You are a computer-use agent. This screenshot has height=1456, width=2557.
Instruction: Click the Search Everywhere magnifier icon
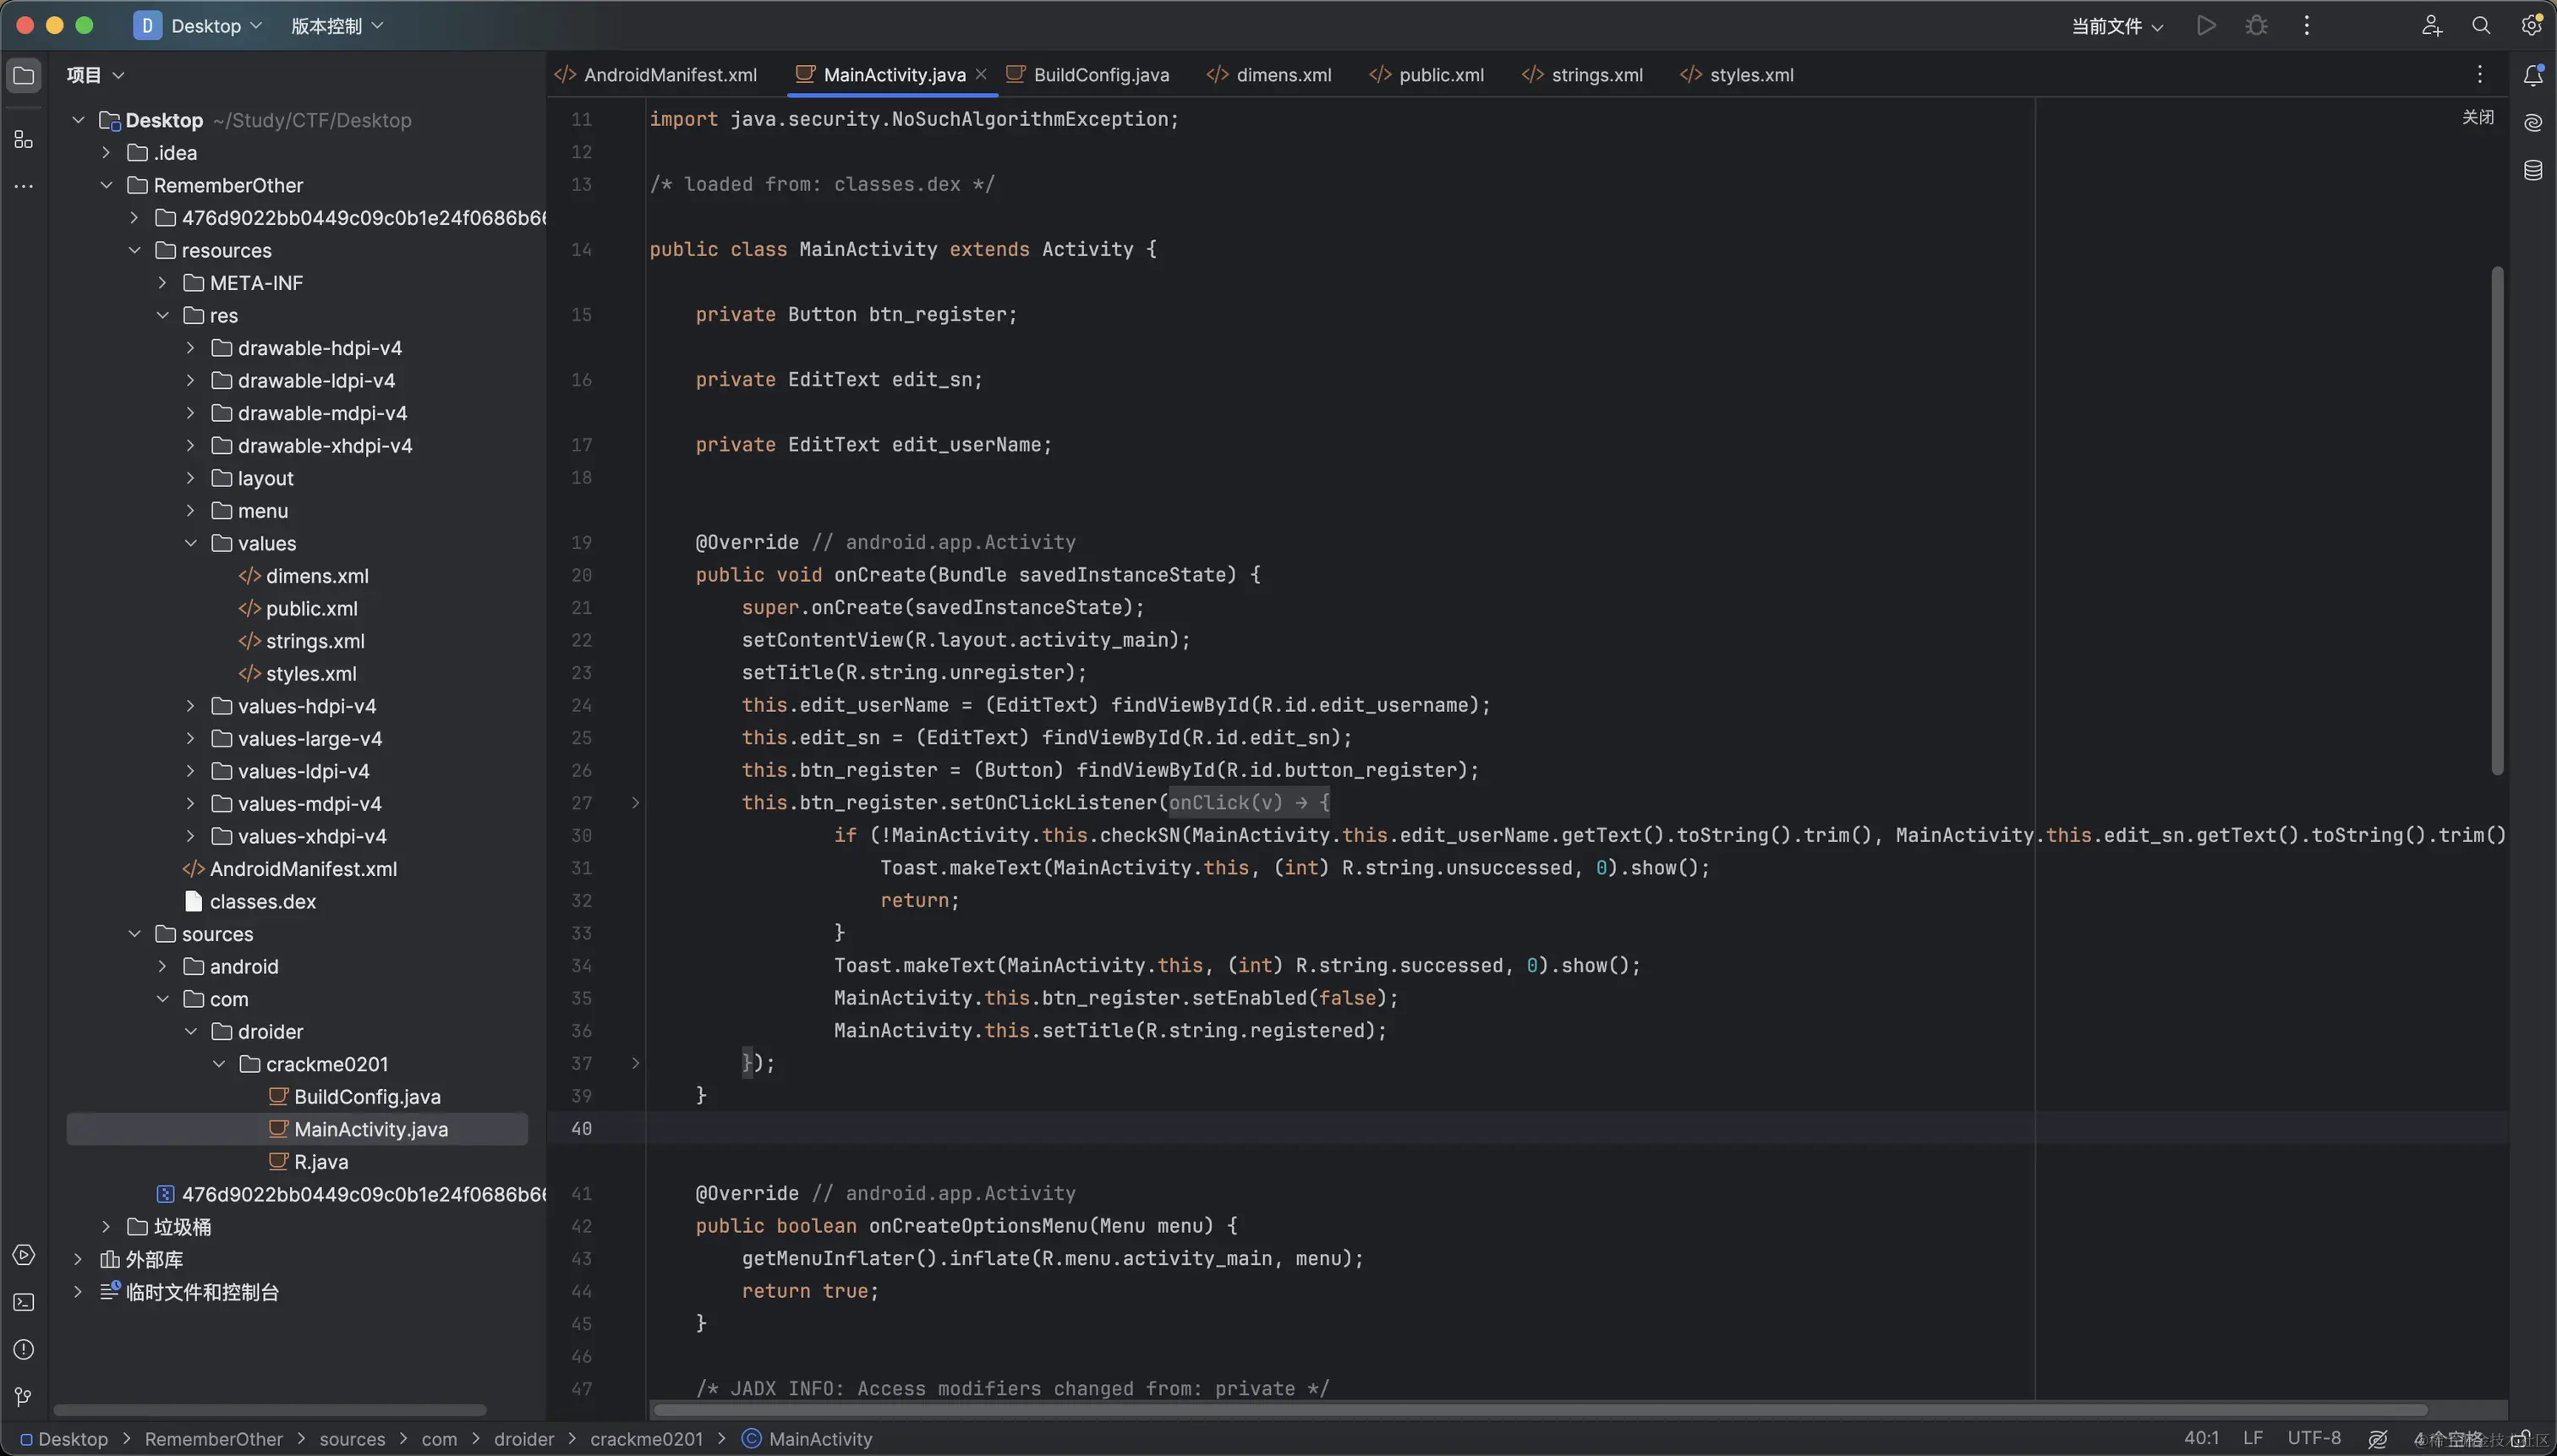tap(2481, 26)
